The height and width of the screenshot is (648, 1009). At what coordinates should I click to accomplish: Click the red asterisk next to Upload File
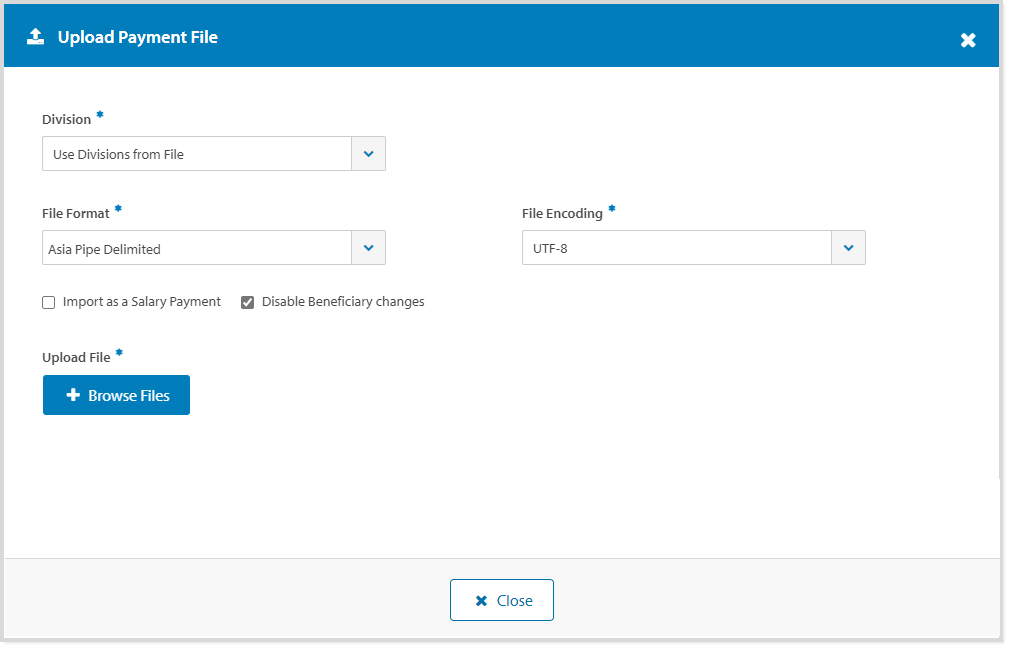pos(118,352)
